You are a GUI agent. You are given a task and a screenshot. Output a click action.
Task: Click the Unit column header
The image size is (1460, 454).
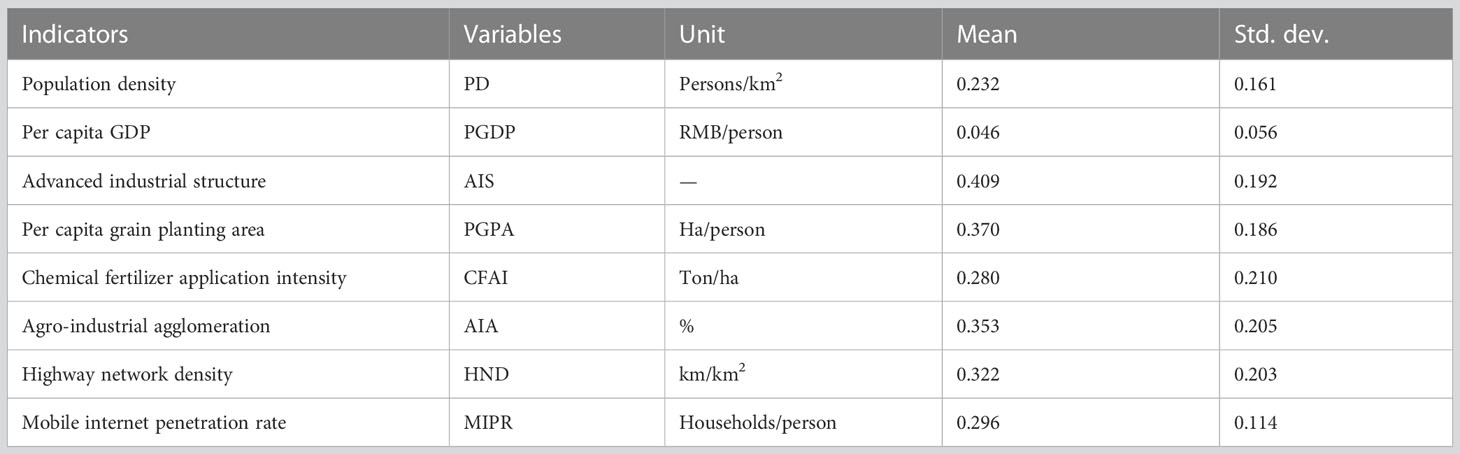(702, 35)
